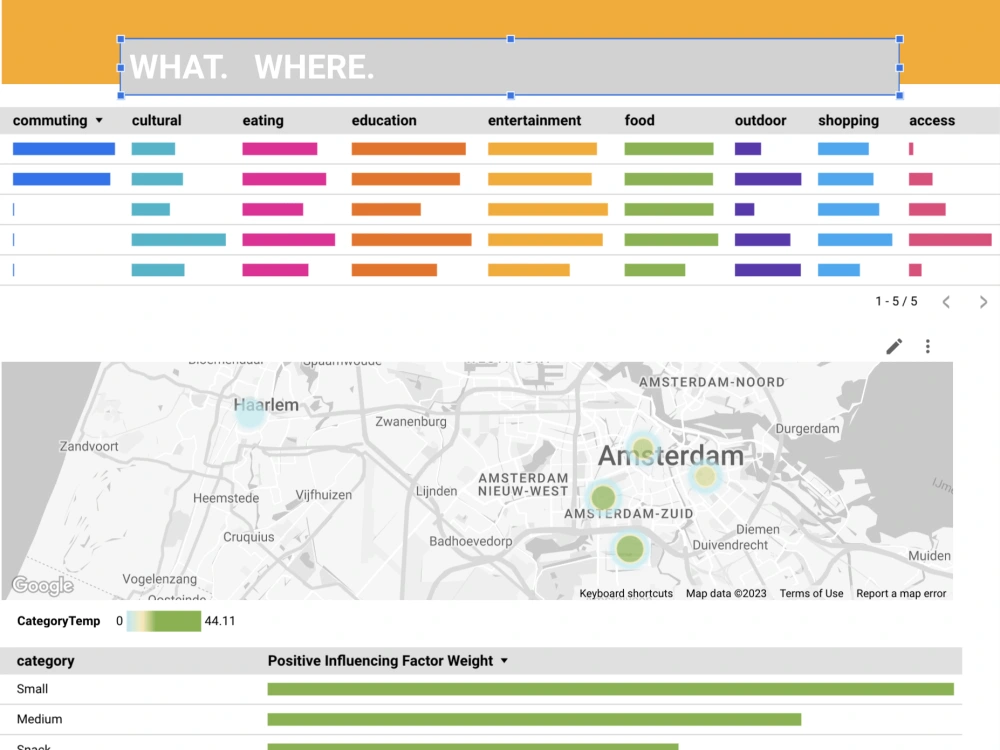The image size is (1000, 750).
Task: Click the 44.11 legend maximum value
Action: click(x=219, y=621)
